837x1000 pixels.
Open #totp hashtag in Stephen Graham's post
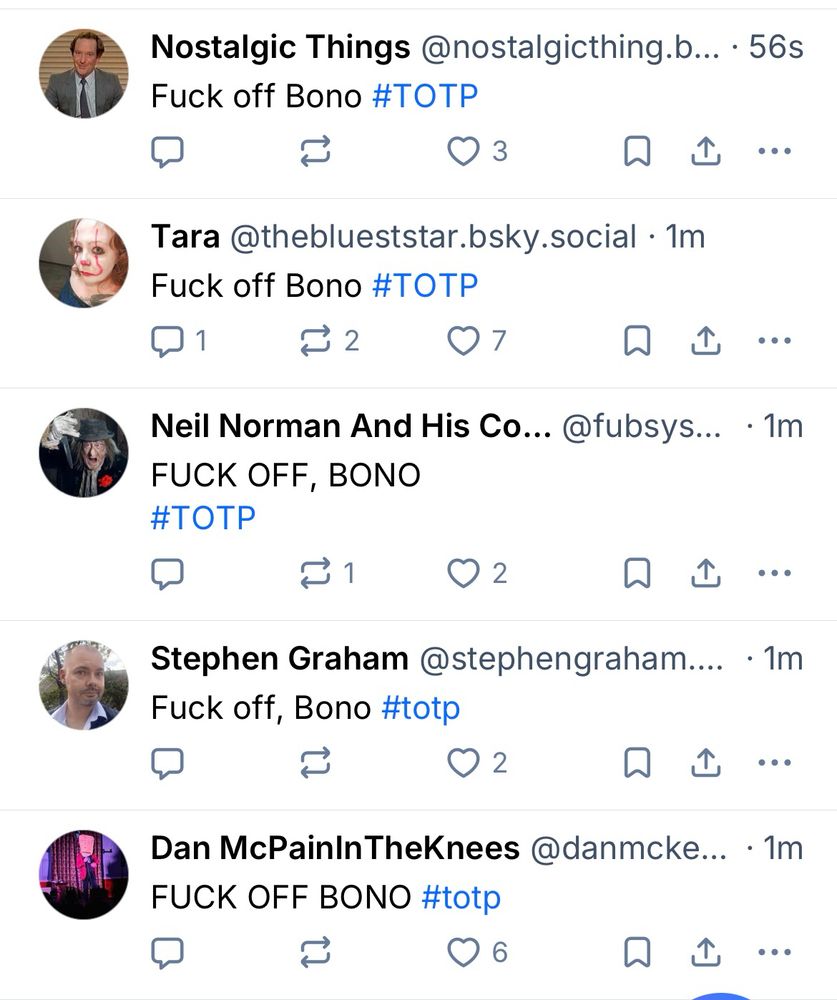(421, 708)
